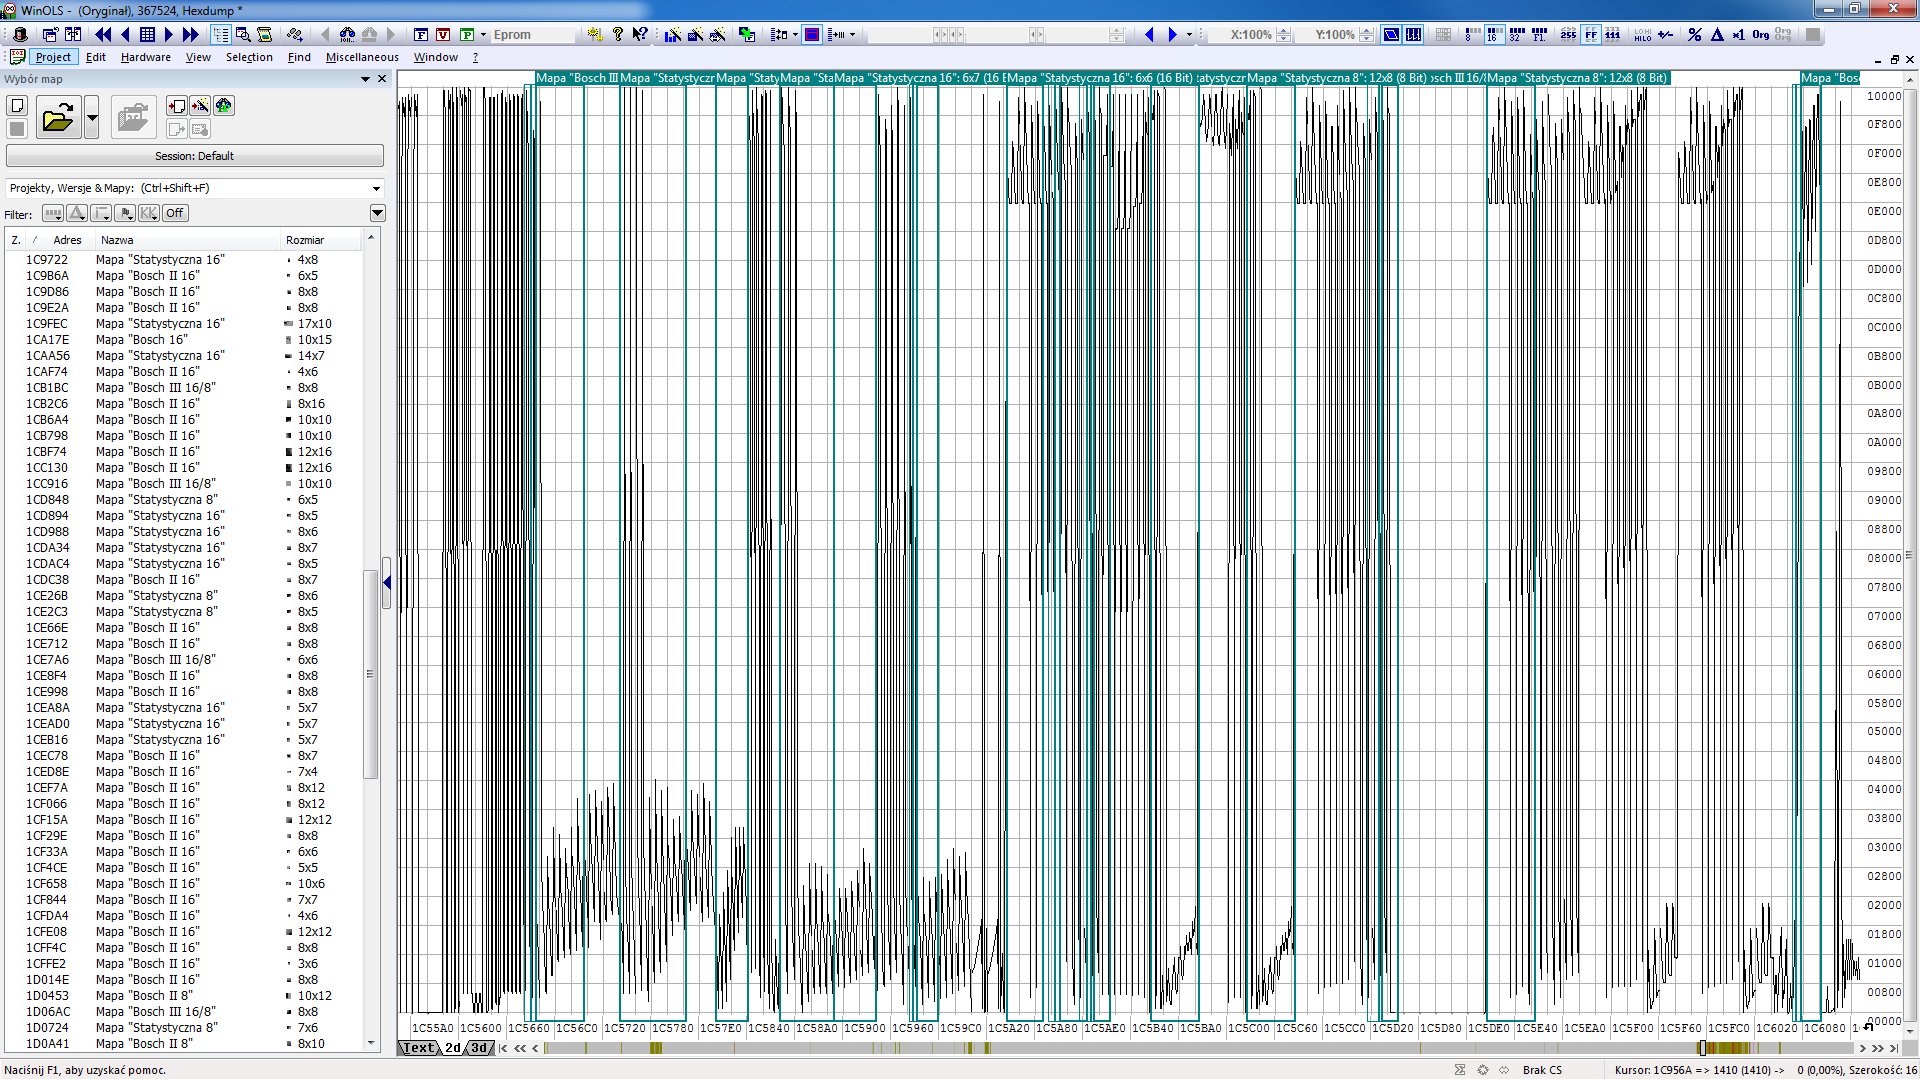This screenshot has height=1080, width=1920.
Task: Click the percent display mode icon
Action: (1694, 34)
